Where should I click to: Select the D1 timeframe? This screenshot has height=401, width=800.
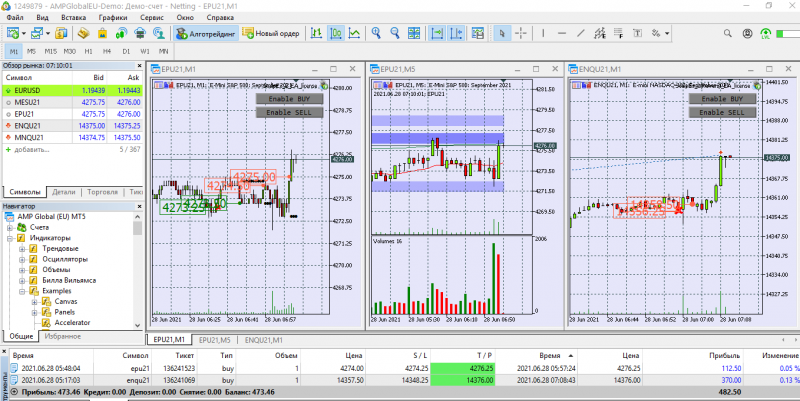(126, 52)
